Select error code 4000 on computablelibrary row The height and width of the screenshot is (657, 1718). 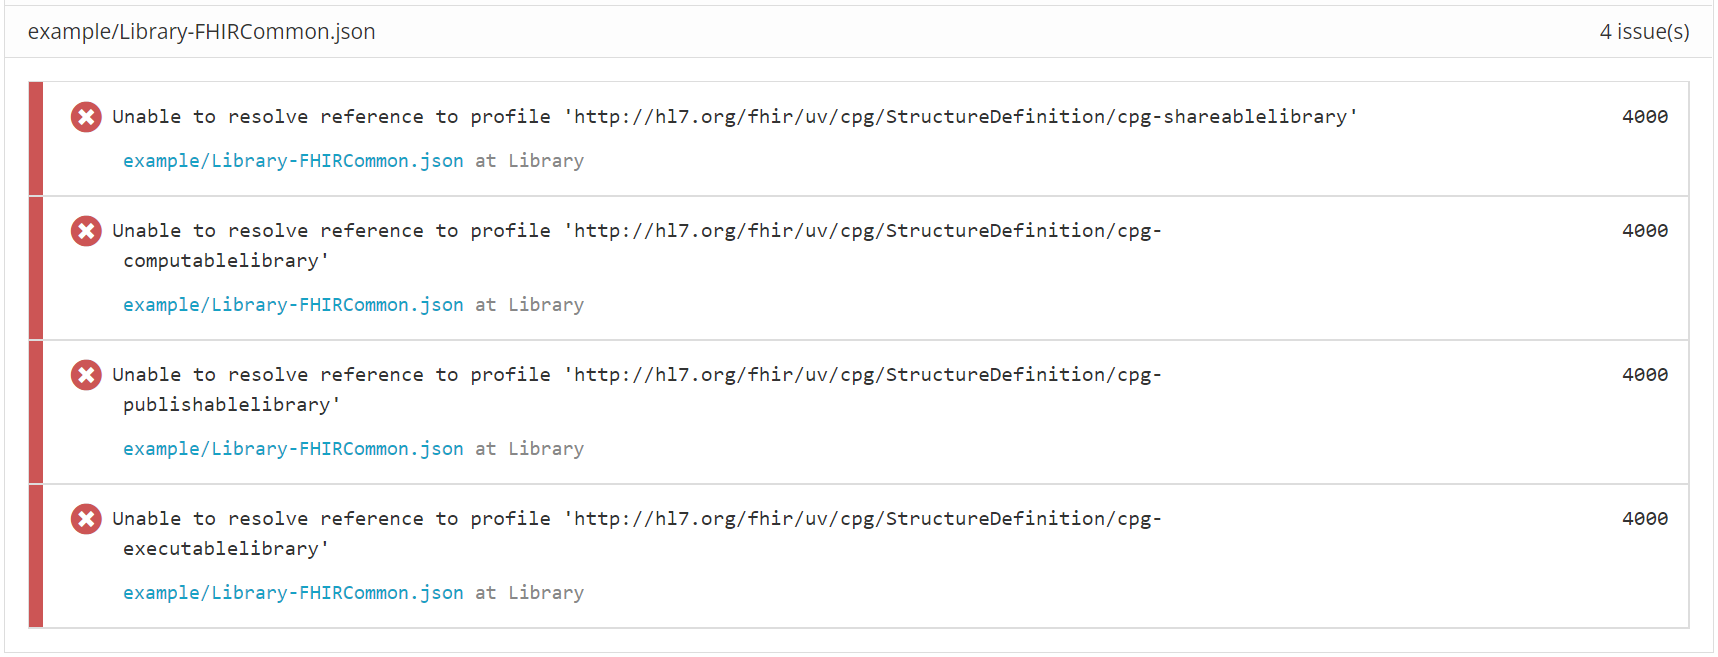[1645, 231]
